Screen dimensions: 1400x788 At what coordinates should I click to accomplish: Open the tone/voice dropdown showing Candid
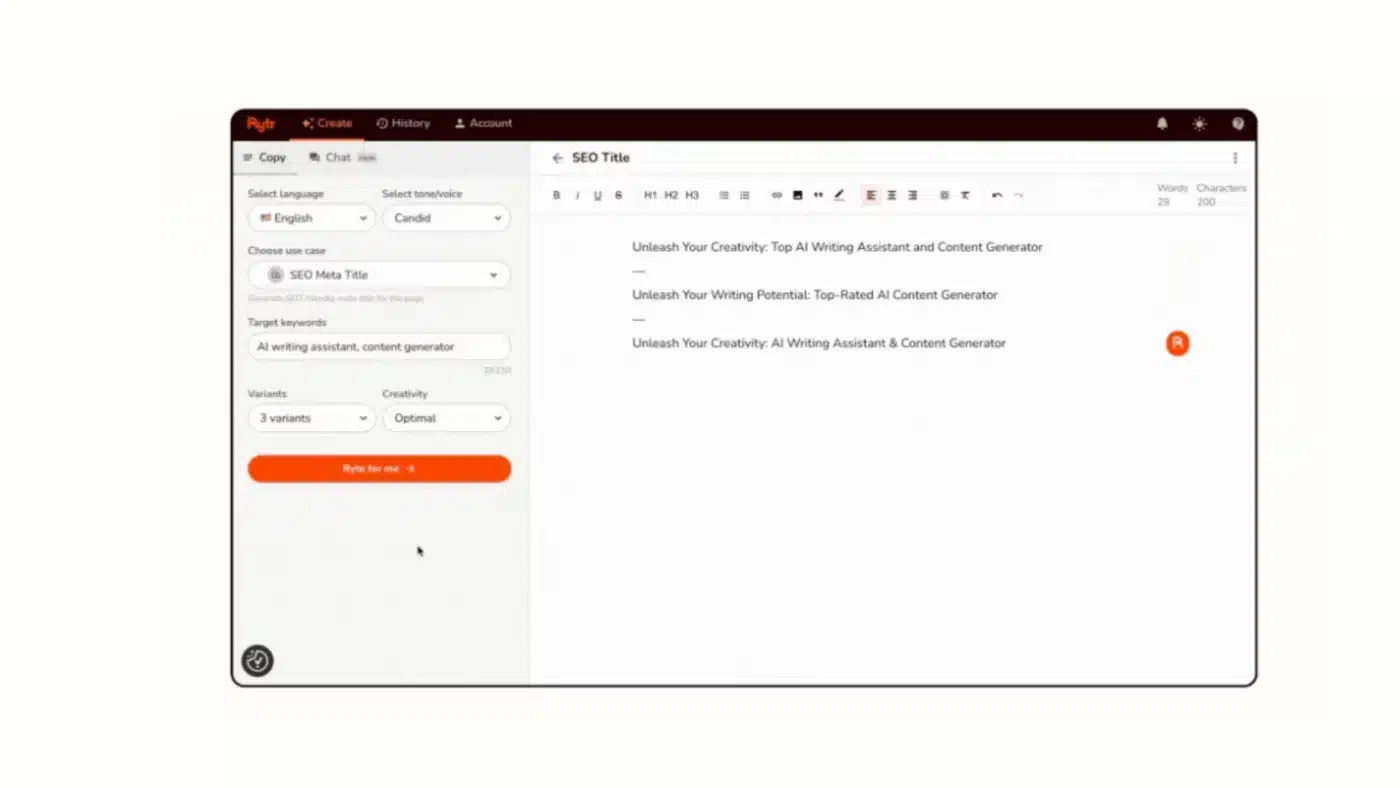446,218
